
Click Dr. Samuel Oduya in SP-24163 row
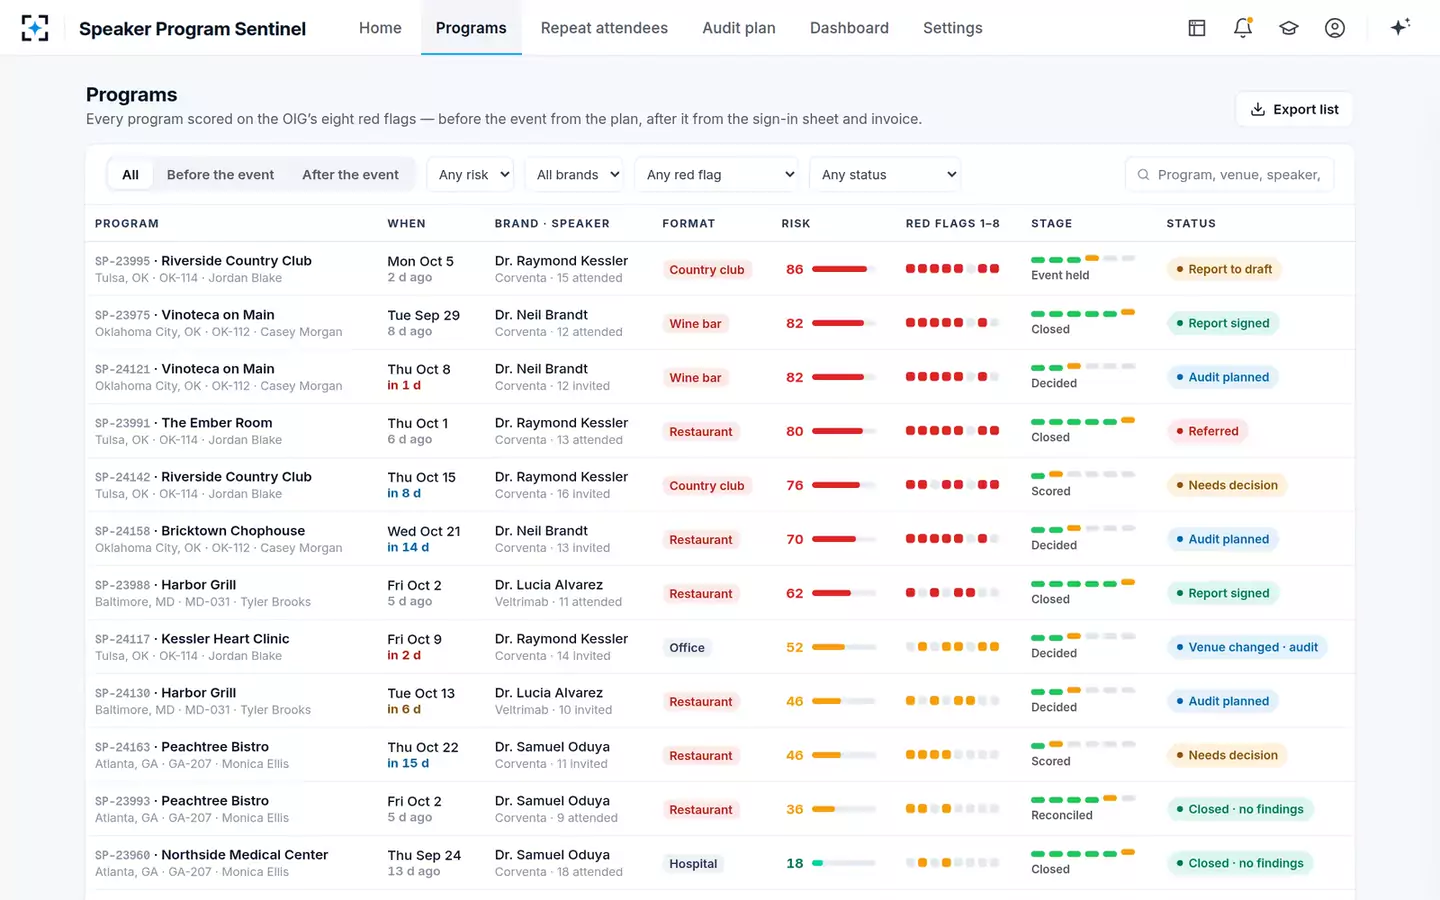point(552,747)
